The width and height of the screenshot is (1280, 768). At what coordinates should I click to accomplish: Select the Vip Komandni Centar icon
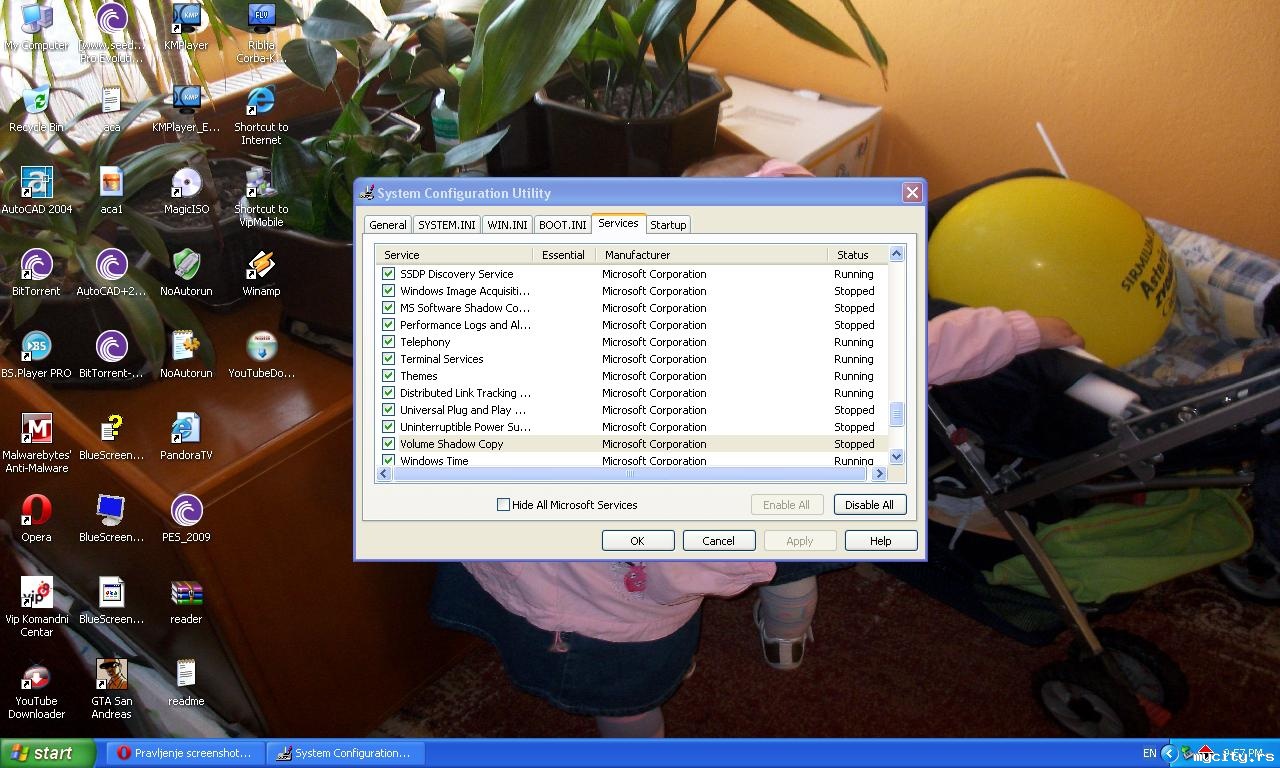pyautogui.click(x=37, y=606)
